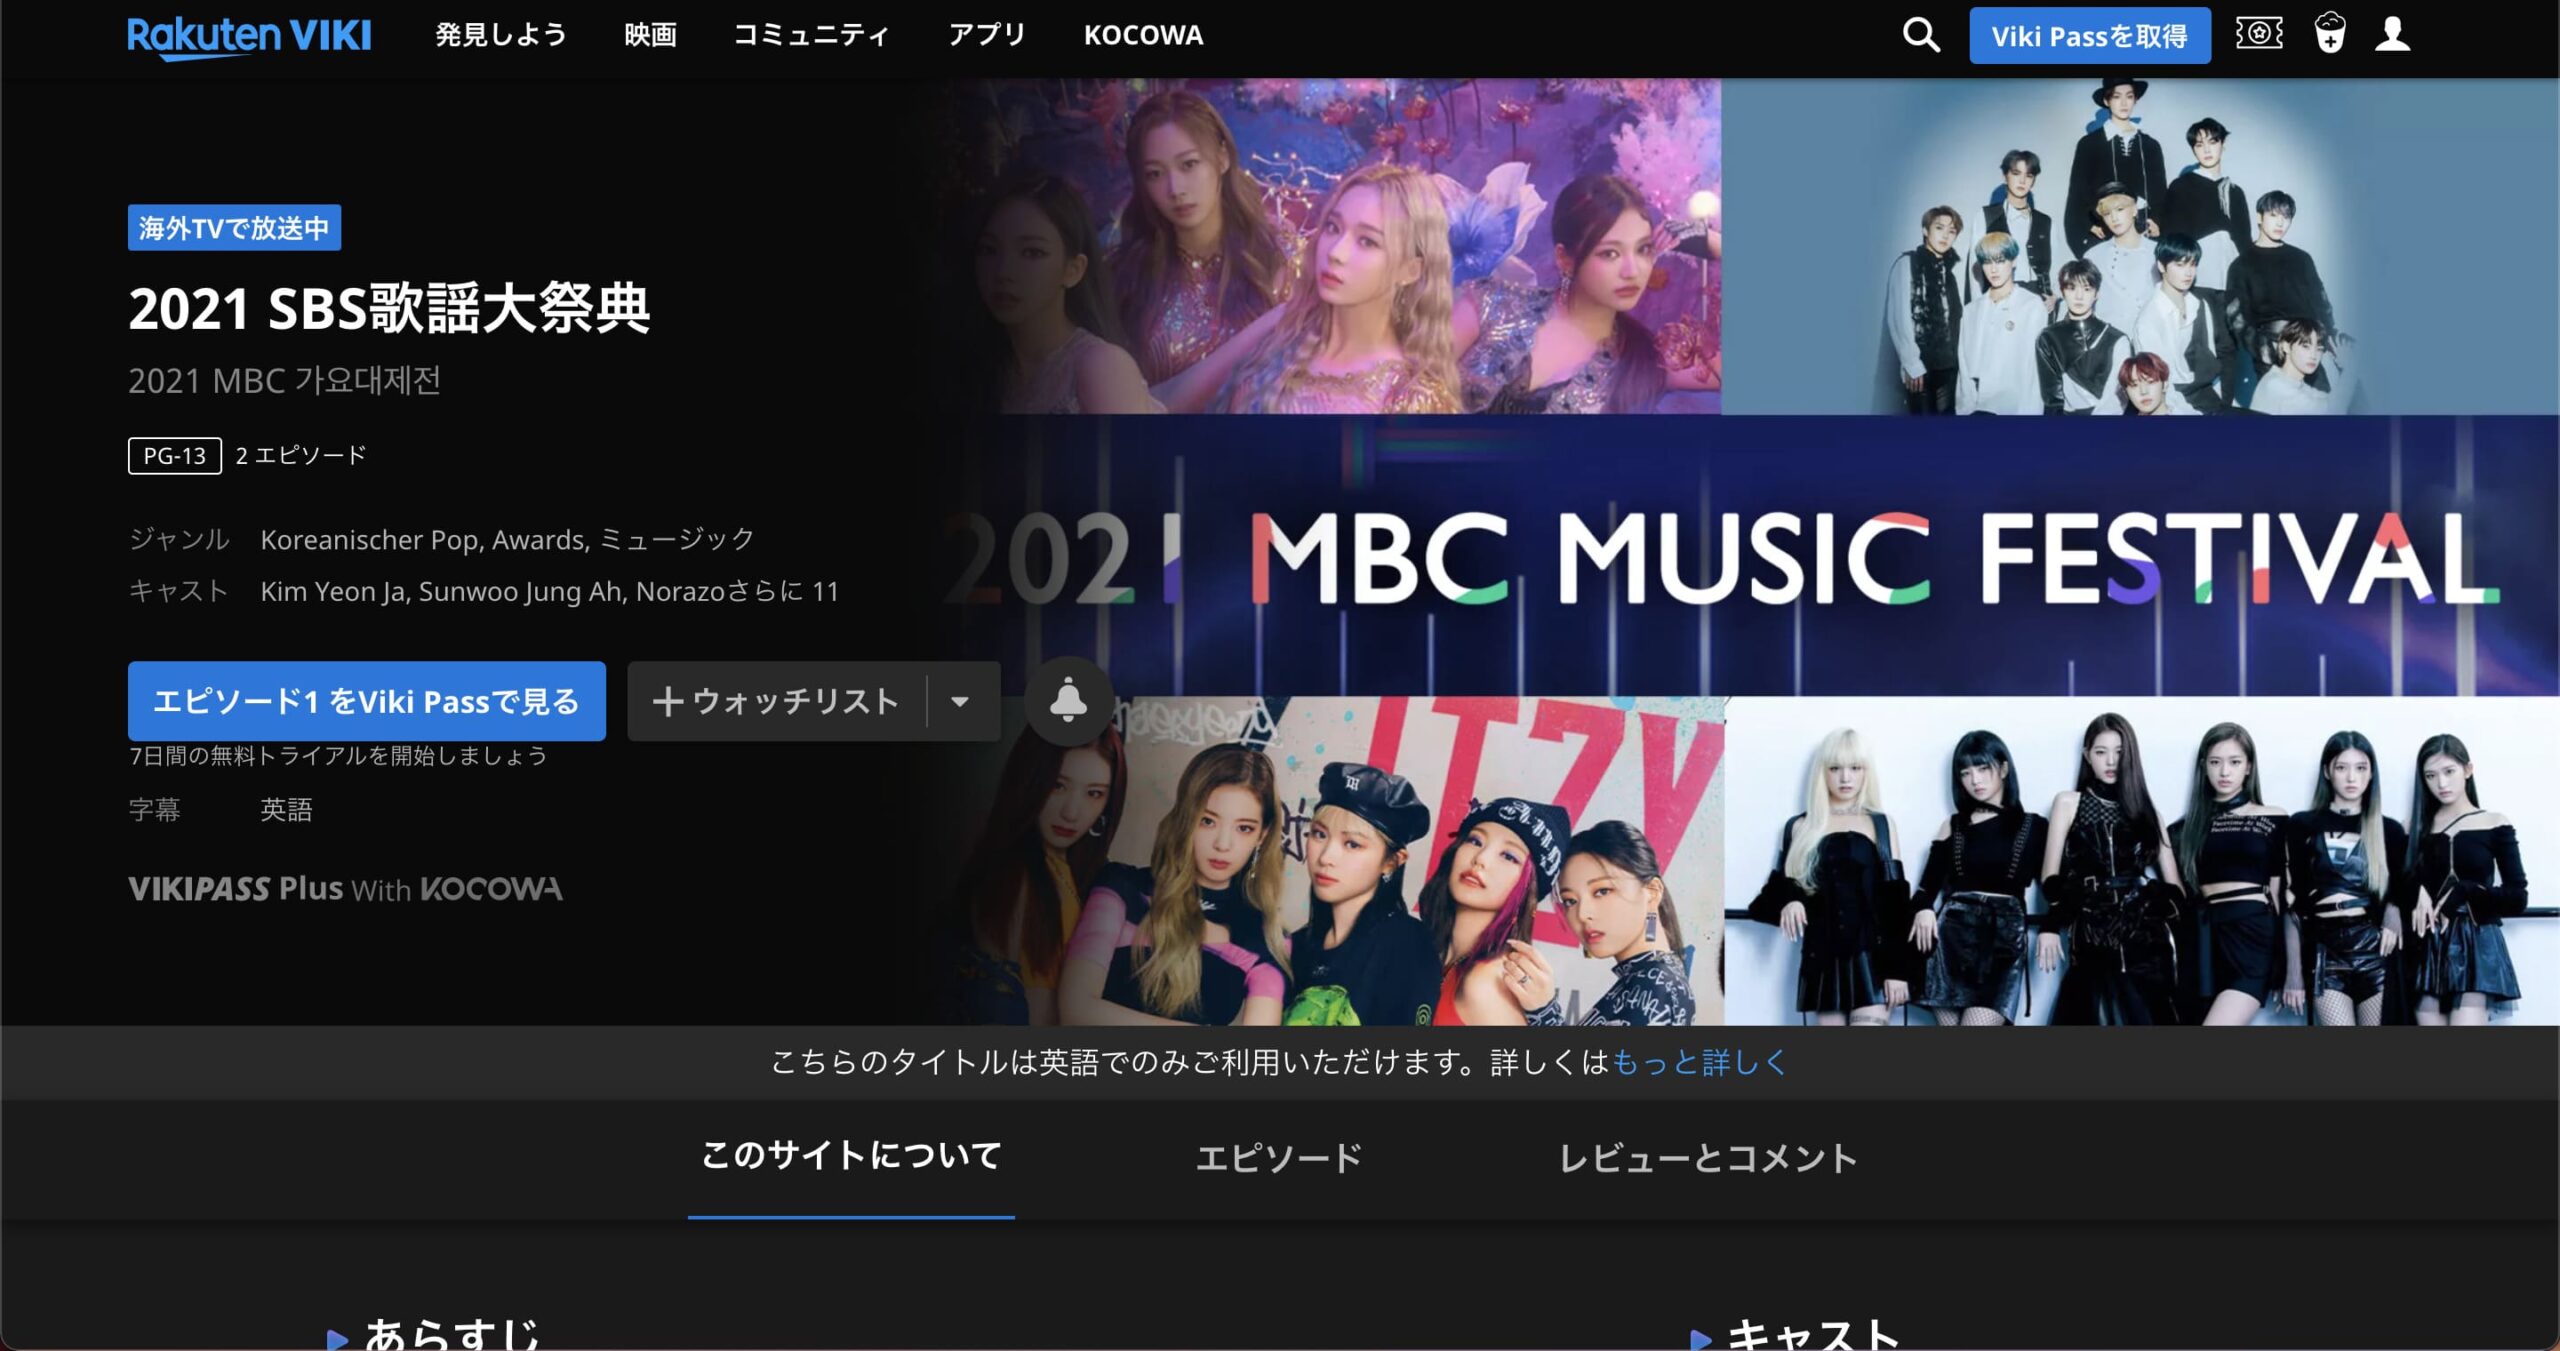This screenshot has height=1351, width=2560.
Task: Click the Koreanischer Pop genre link
Action: (x=372, y=540)
